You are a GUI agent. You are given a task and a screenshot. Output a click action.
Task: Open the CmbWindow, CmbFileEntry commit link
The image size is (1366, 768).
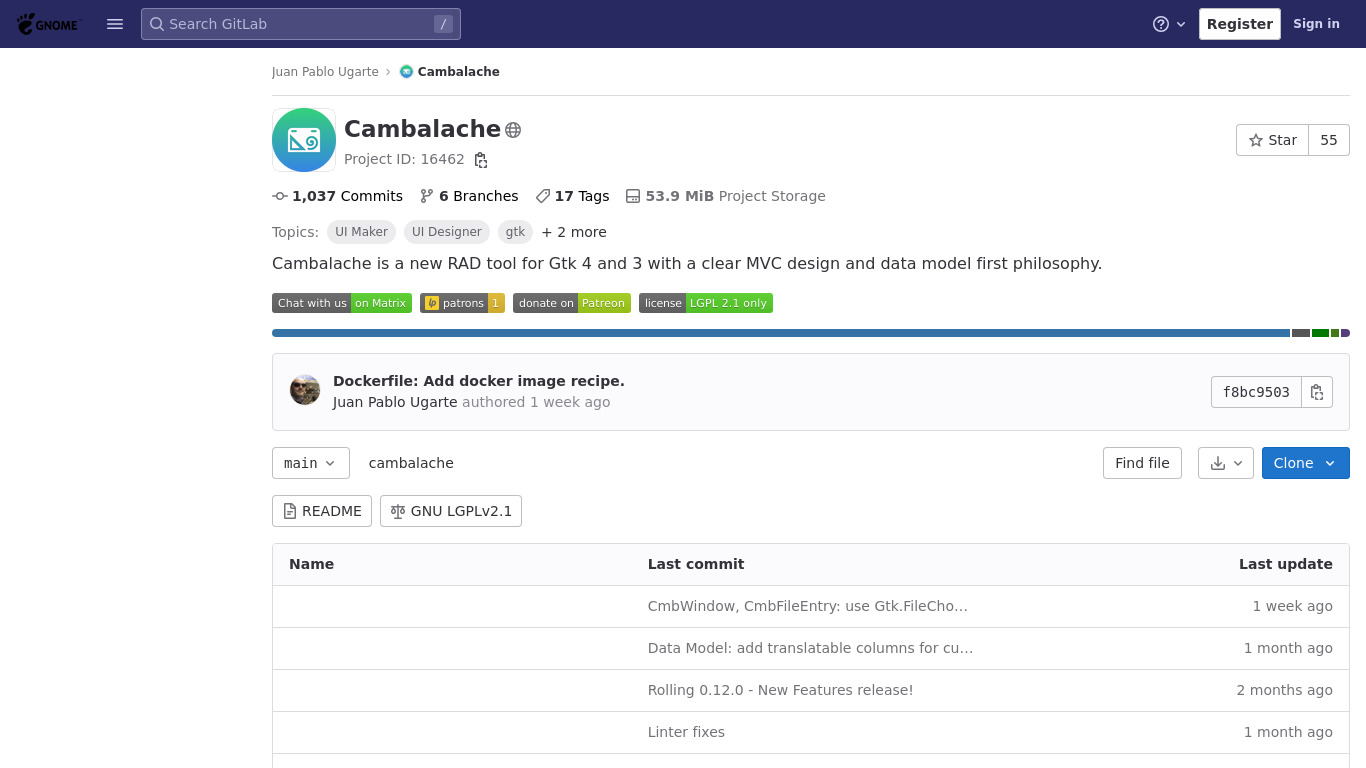(808, 606)
